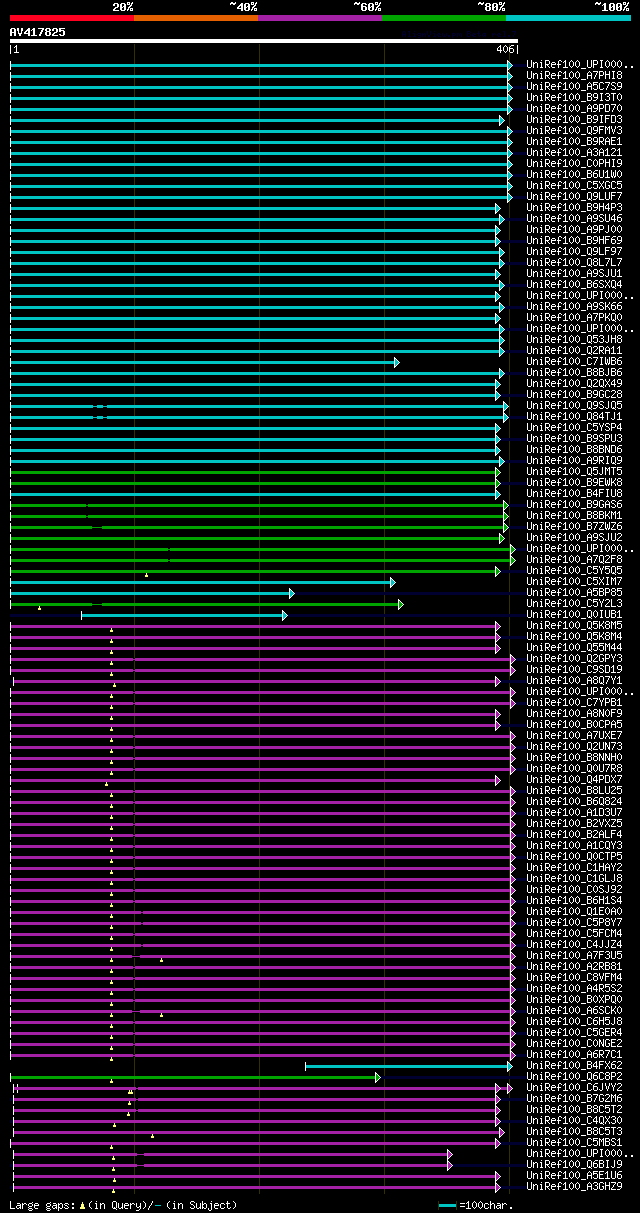Select the UniRef100_B9H4P3 label

(x=575, y=207)
